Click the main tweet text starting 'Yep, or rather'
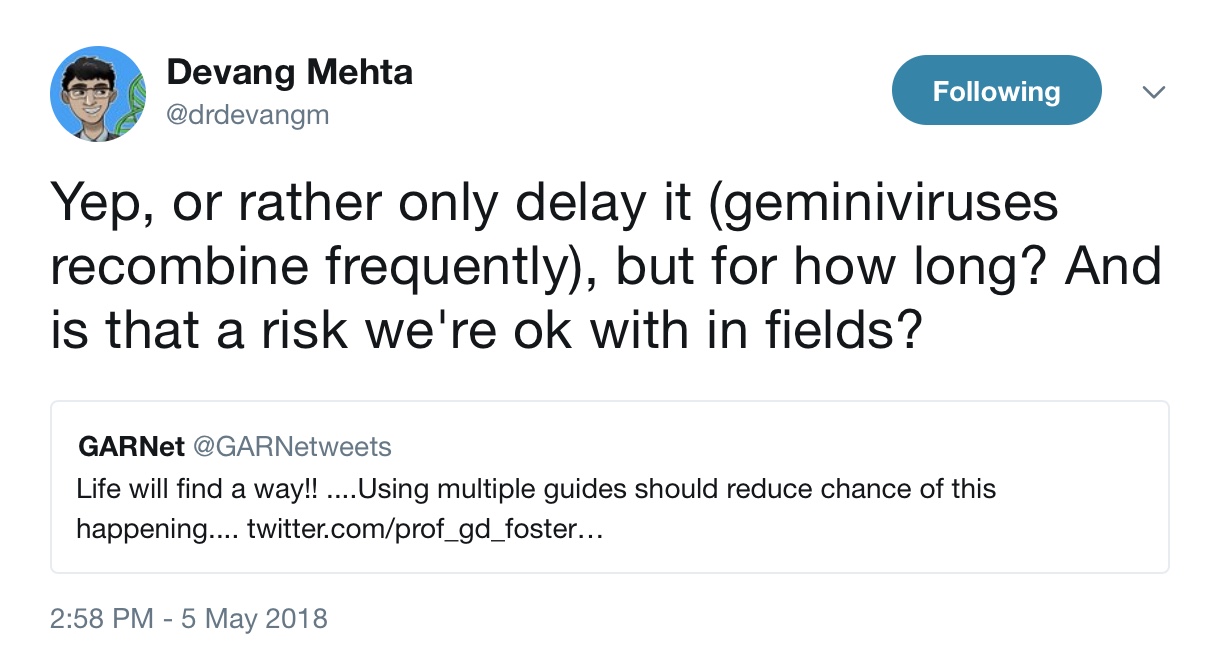This screenshot has height=660, width=1210. coord(606,267)
